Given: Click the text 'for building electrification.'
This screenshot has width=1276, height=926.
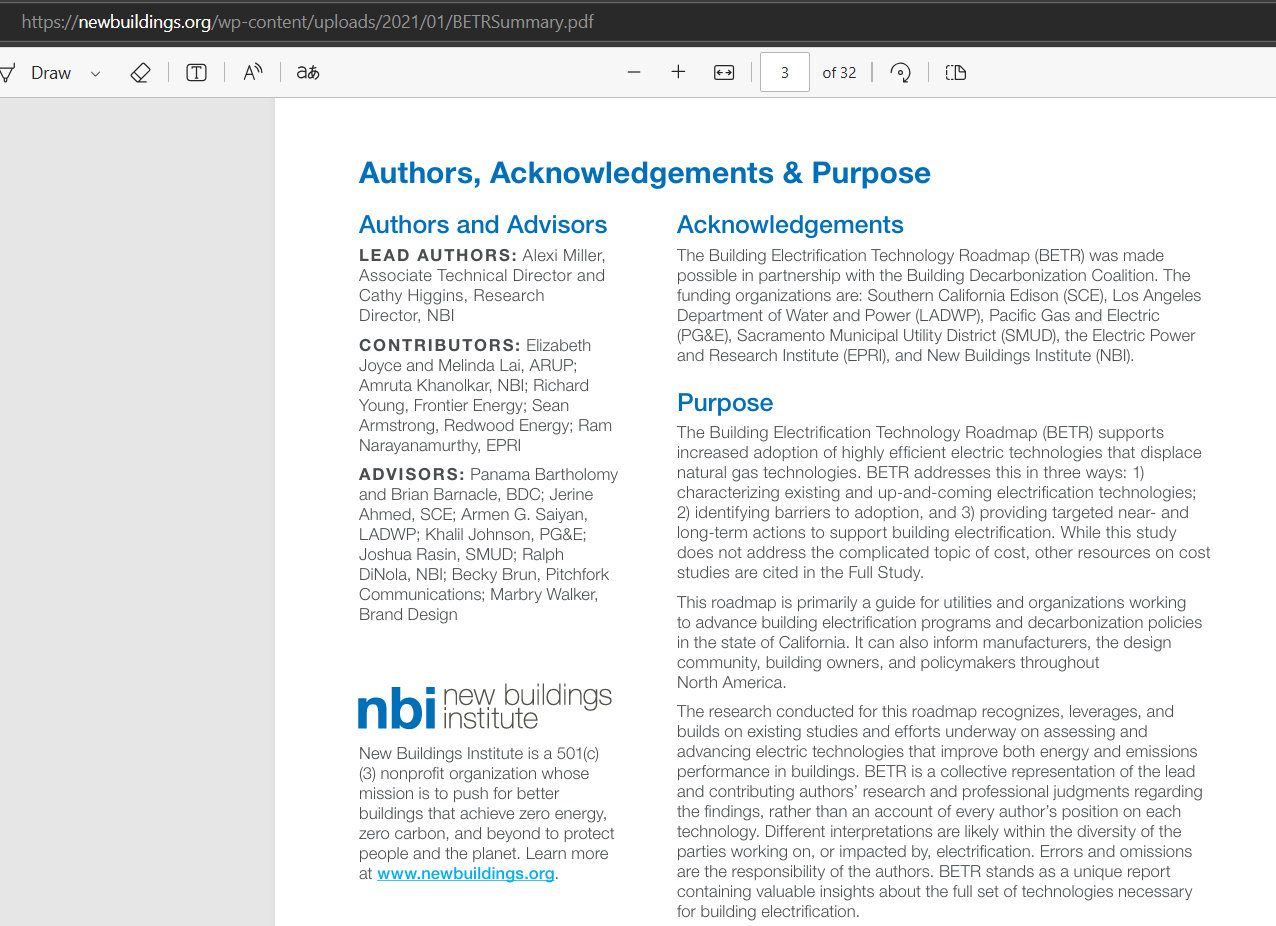Looking at the screenshot, I should 768,912.
